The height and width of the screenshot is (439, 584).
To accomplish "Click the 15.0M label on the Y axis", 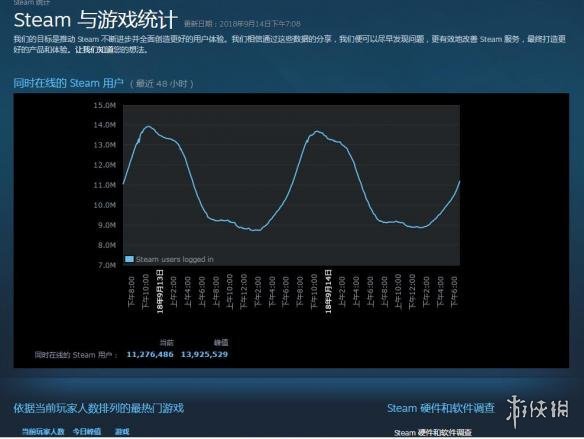I will point(105,105).
